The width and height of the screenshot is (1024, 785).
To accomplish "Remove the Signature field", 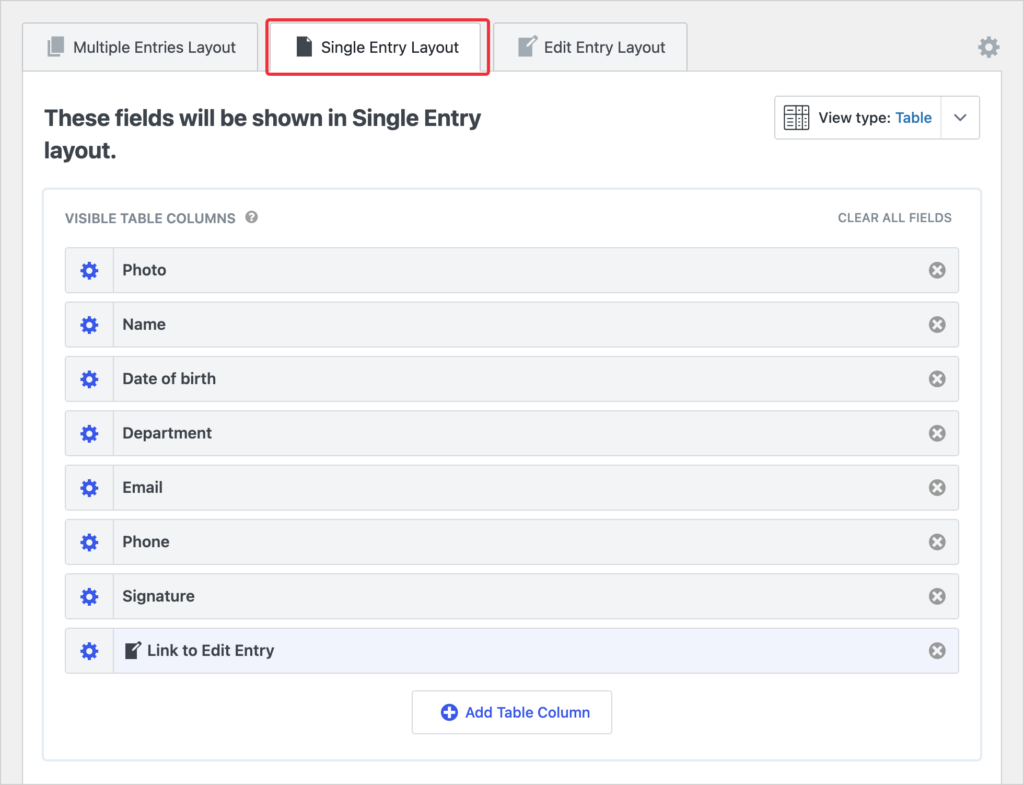I will 937,596.
